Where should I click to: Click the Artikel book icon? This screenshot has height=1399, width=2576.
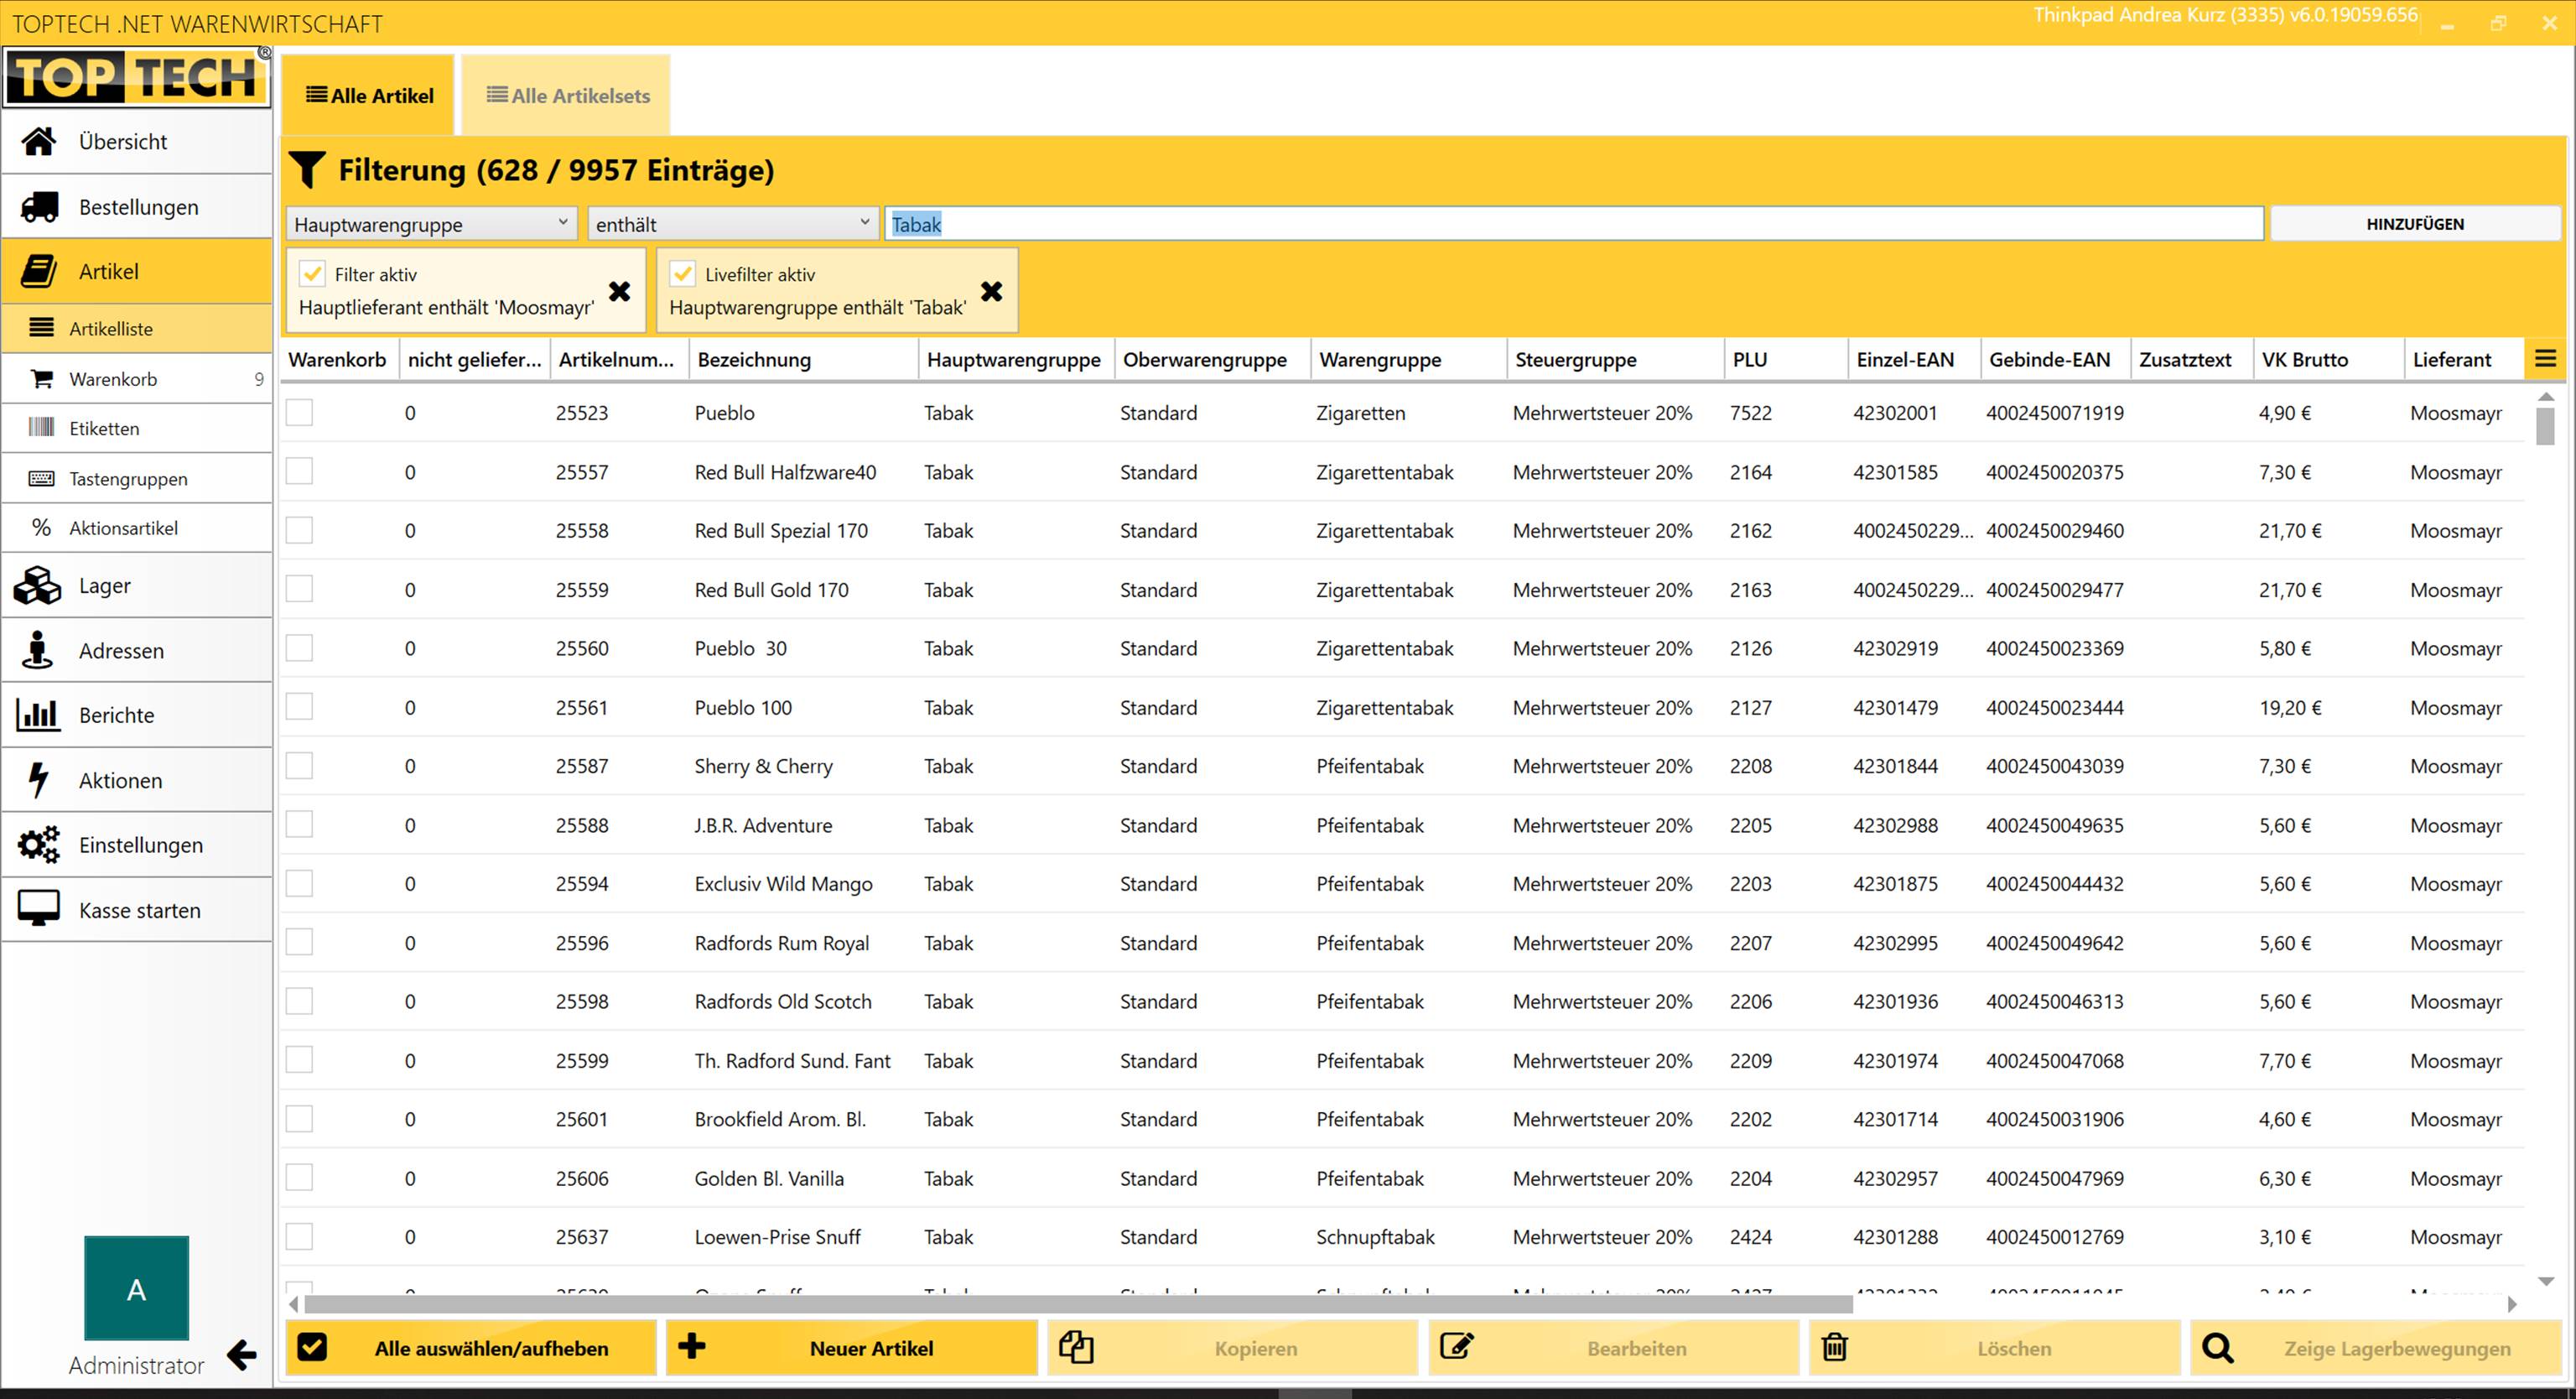(x=39, y=271)
